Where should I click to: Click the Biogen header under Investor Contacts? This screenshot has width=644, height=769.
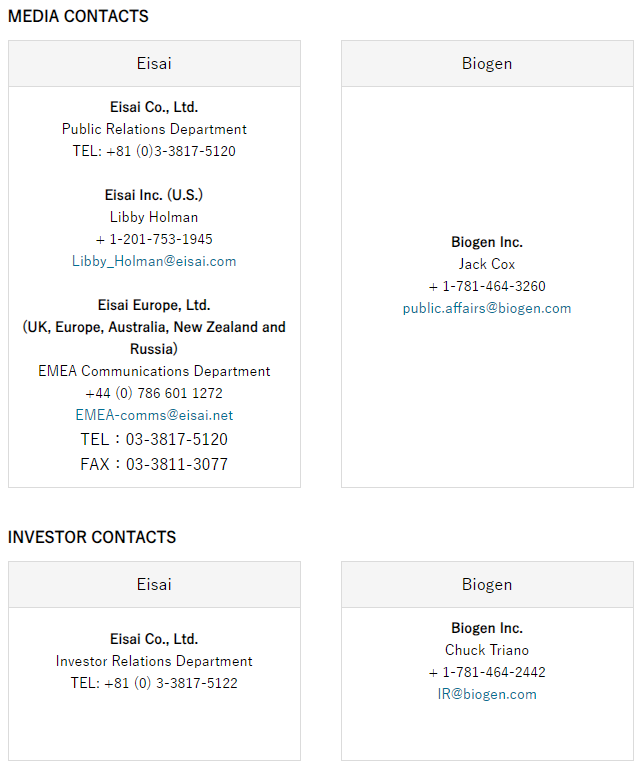(487, 584)
